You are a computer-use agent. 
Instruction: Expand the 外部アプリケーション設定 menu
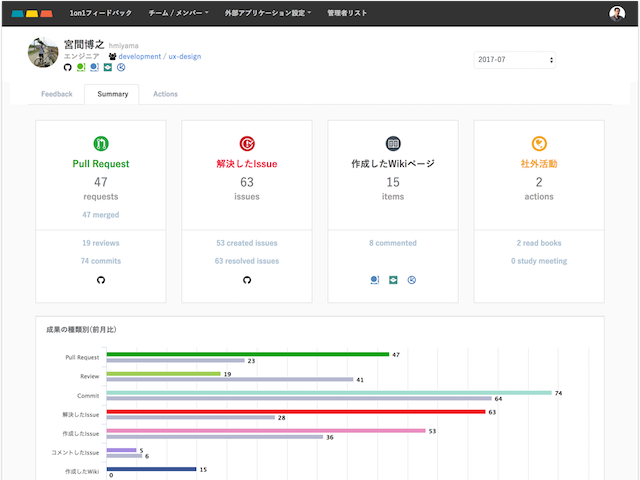[x=268, y=13]
